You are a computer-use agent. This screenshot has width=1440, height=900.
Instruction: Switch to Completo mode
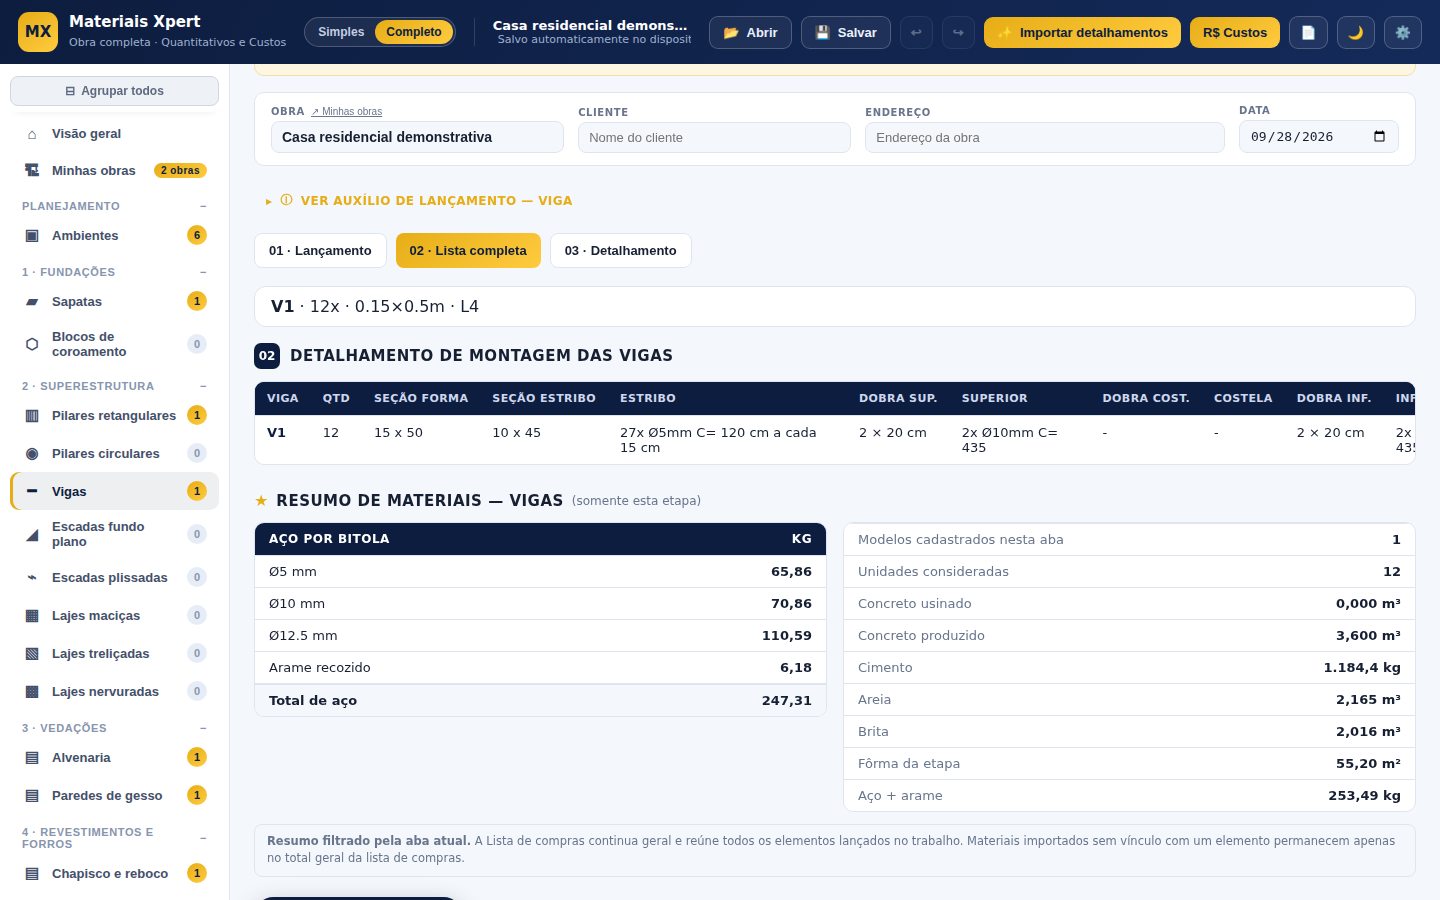[x=414, y=32]
